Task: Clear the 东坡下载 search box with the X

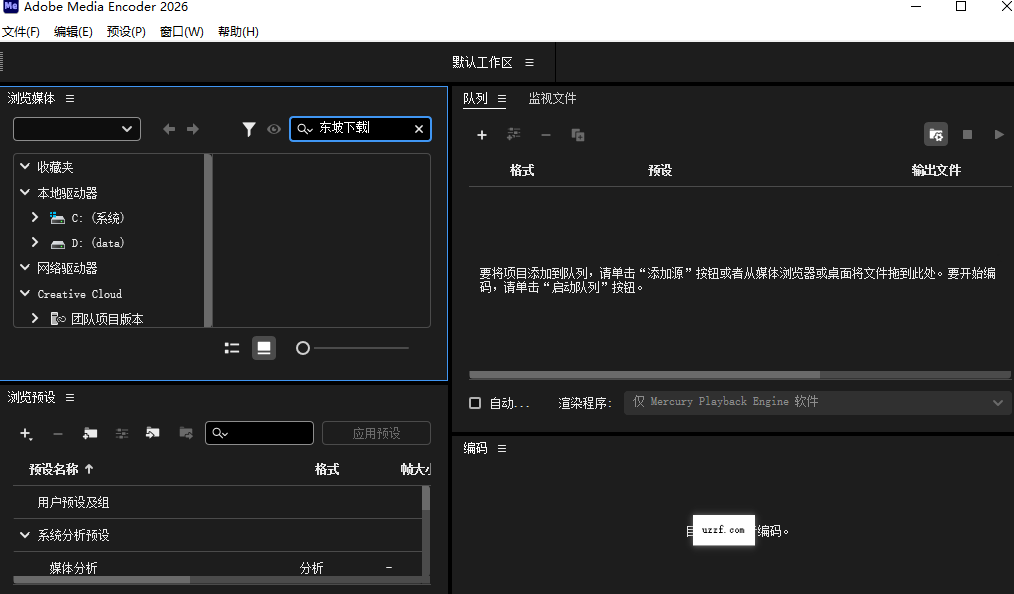Action: [419, 128]
